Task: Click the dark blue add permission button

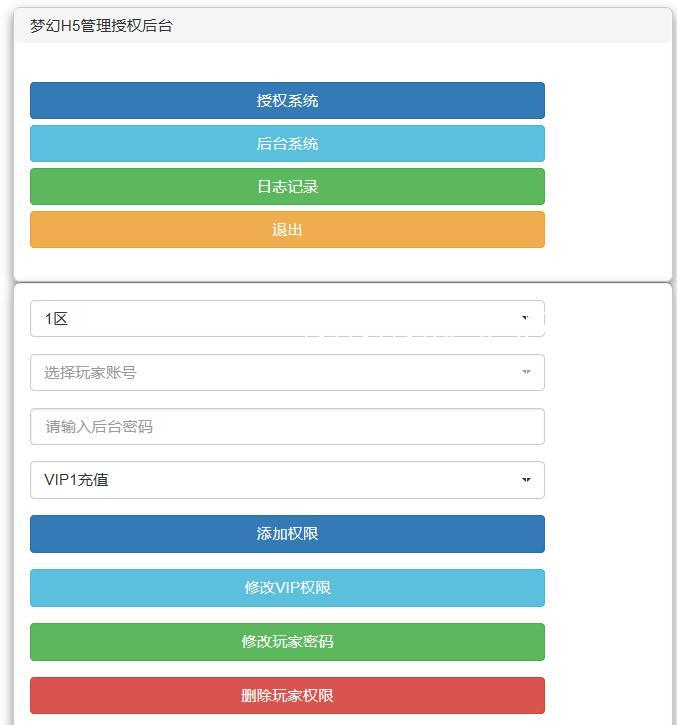Action: (287, 534)
